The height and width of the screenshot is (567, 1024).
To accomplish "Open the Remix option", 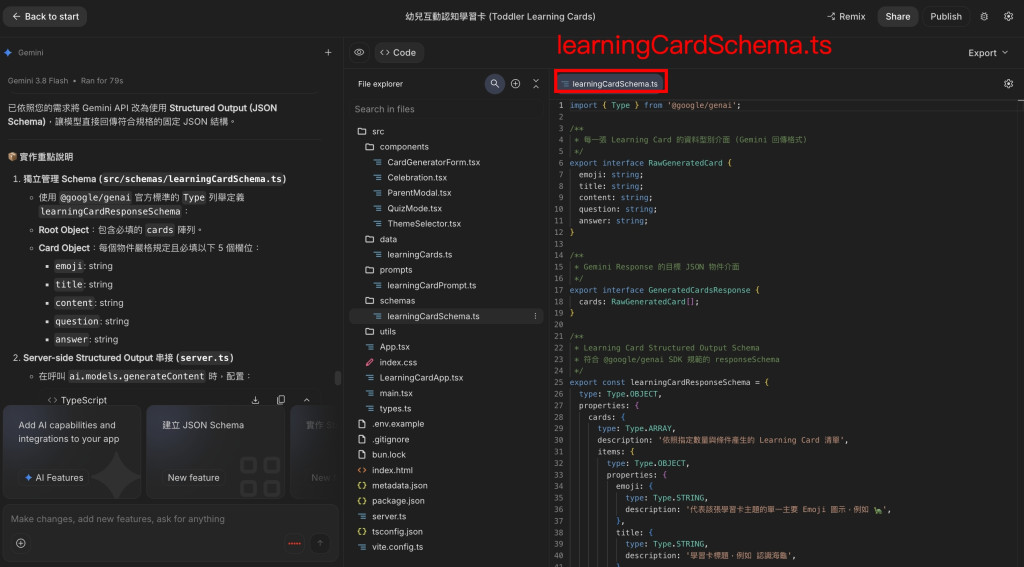I will coord(846,16).
